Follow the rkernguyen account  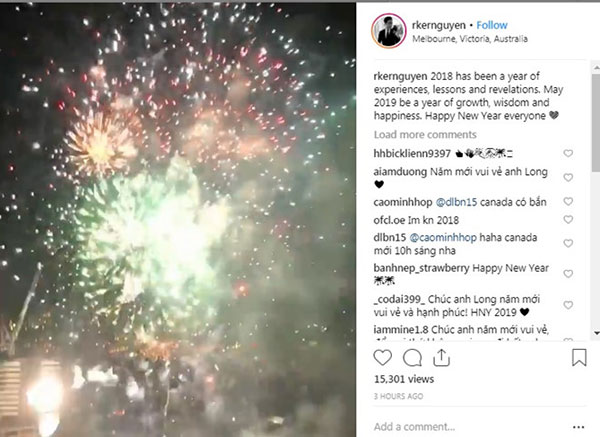tap(492, 25)
